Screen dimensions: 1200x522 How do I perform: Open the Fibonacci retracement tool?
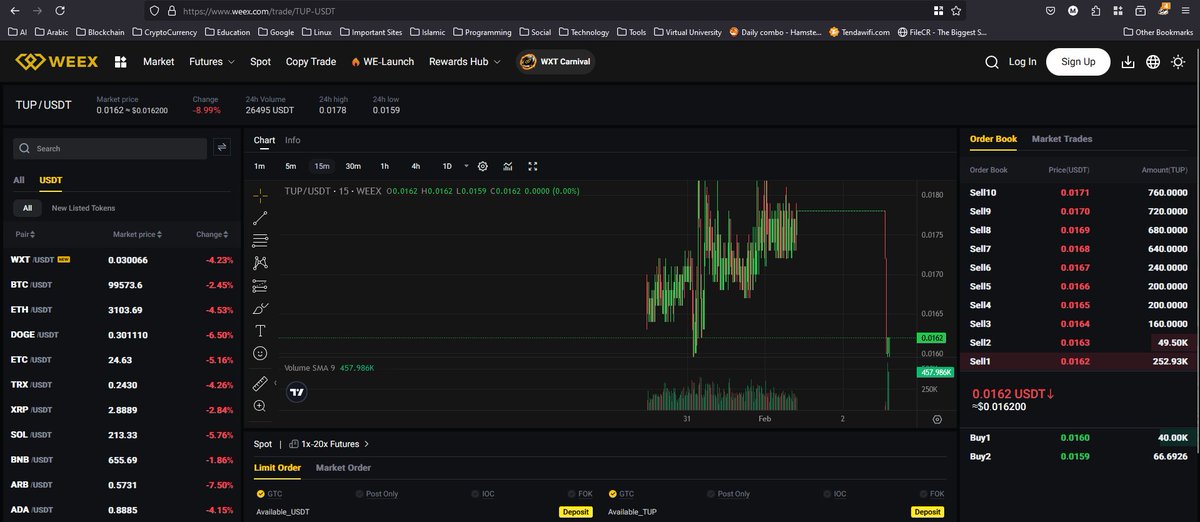click(x=260, y=240)
